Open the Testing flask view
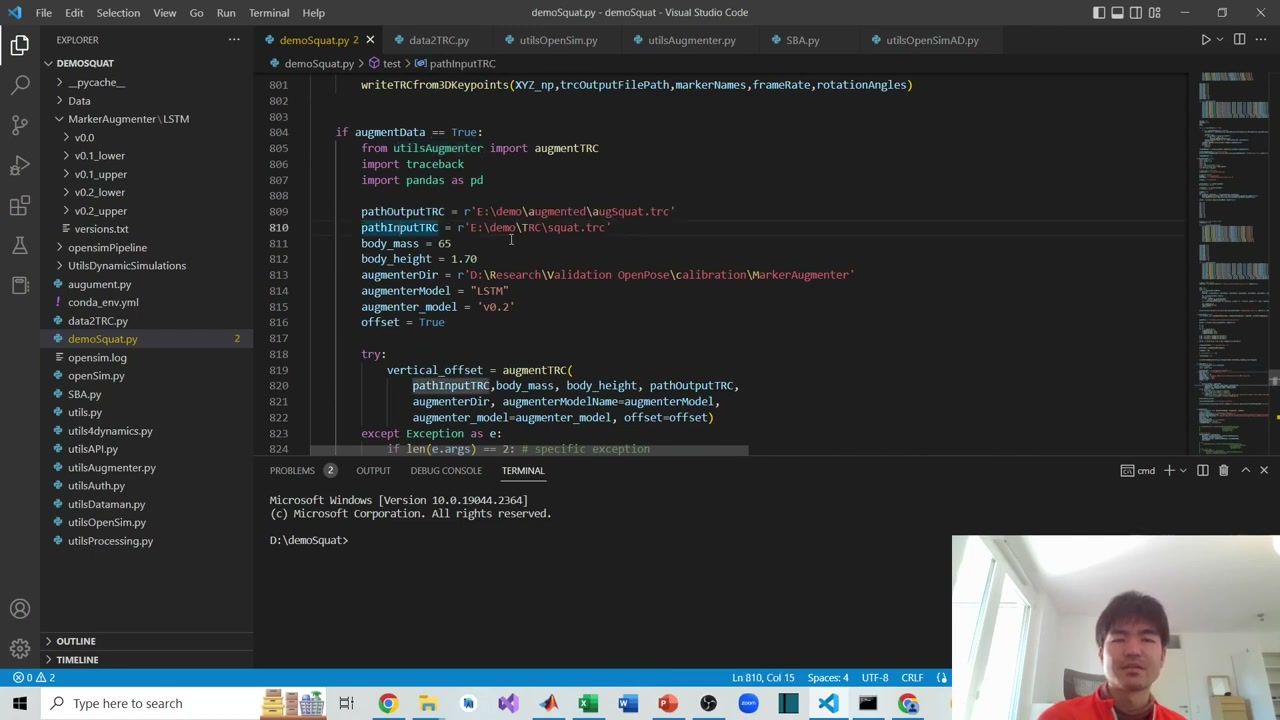This screenshot has width=1280, height=720. [20, 245]
